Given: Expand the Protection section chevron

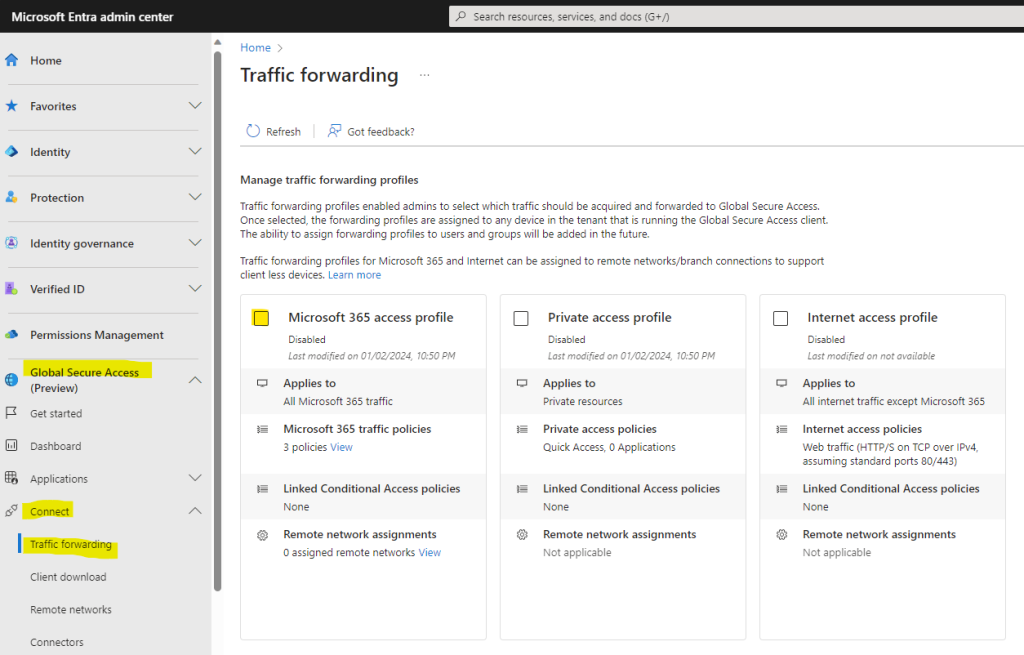Looking at the screenshot, I should 195,197.
